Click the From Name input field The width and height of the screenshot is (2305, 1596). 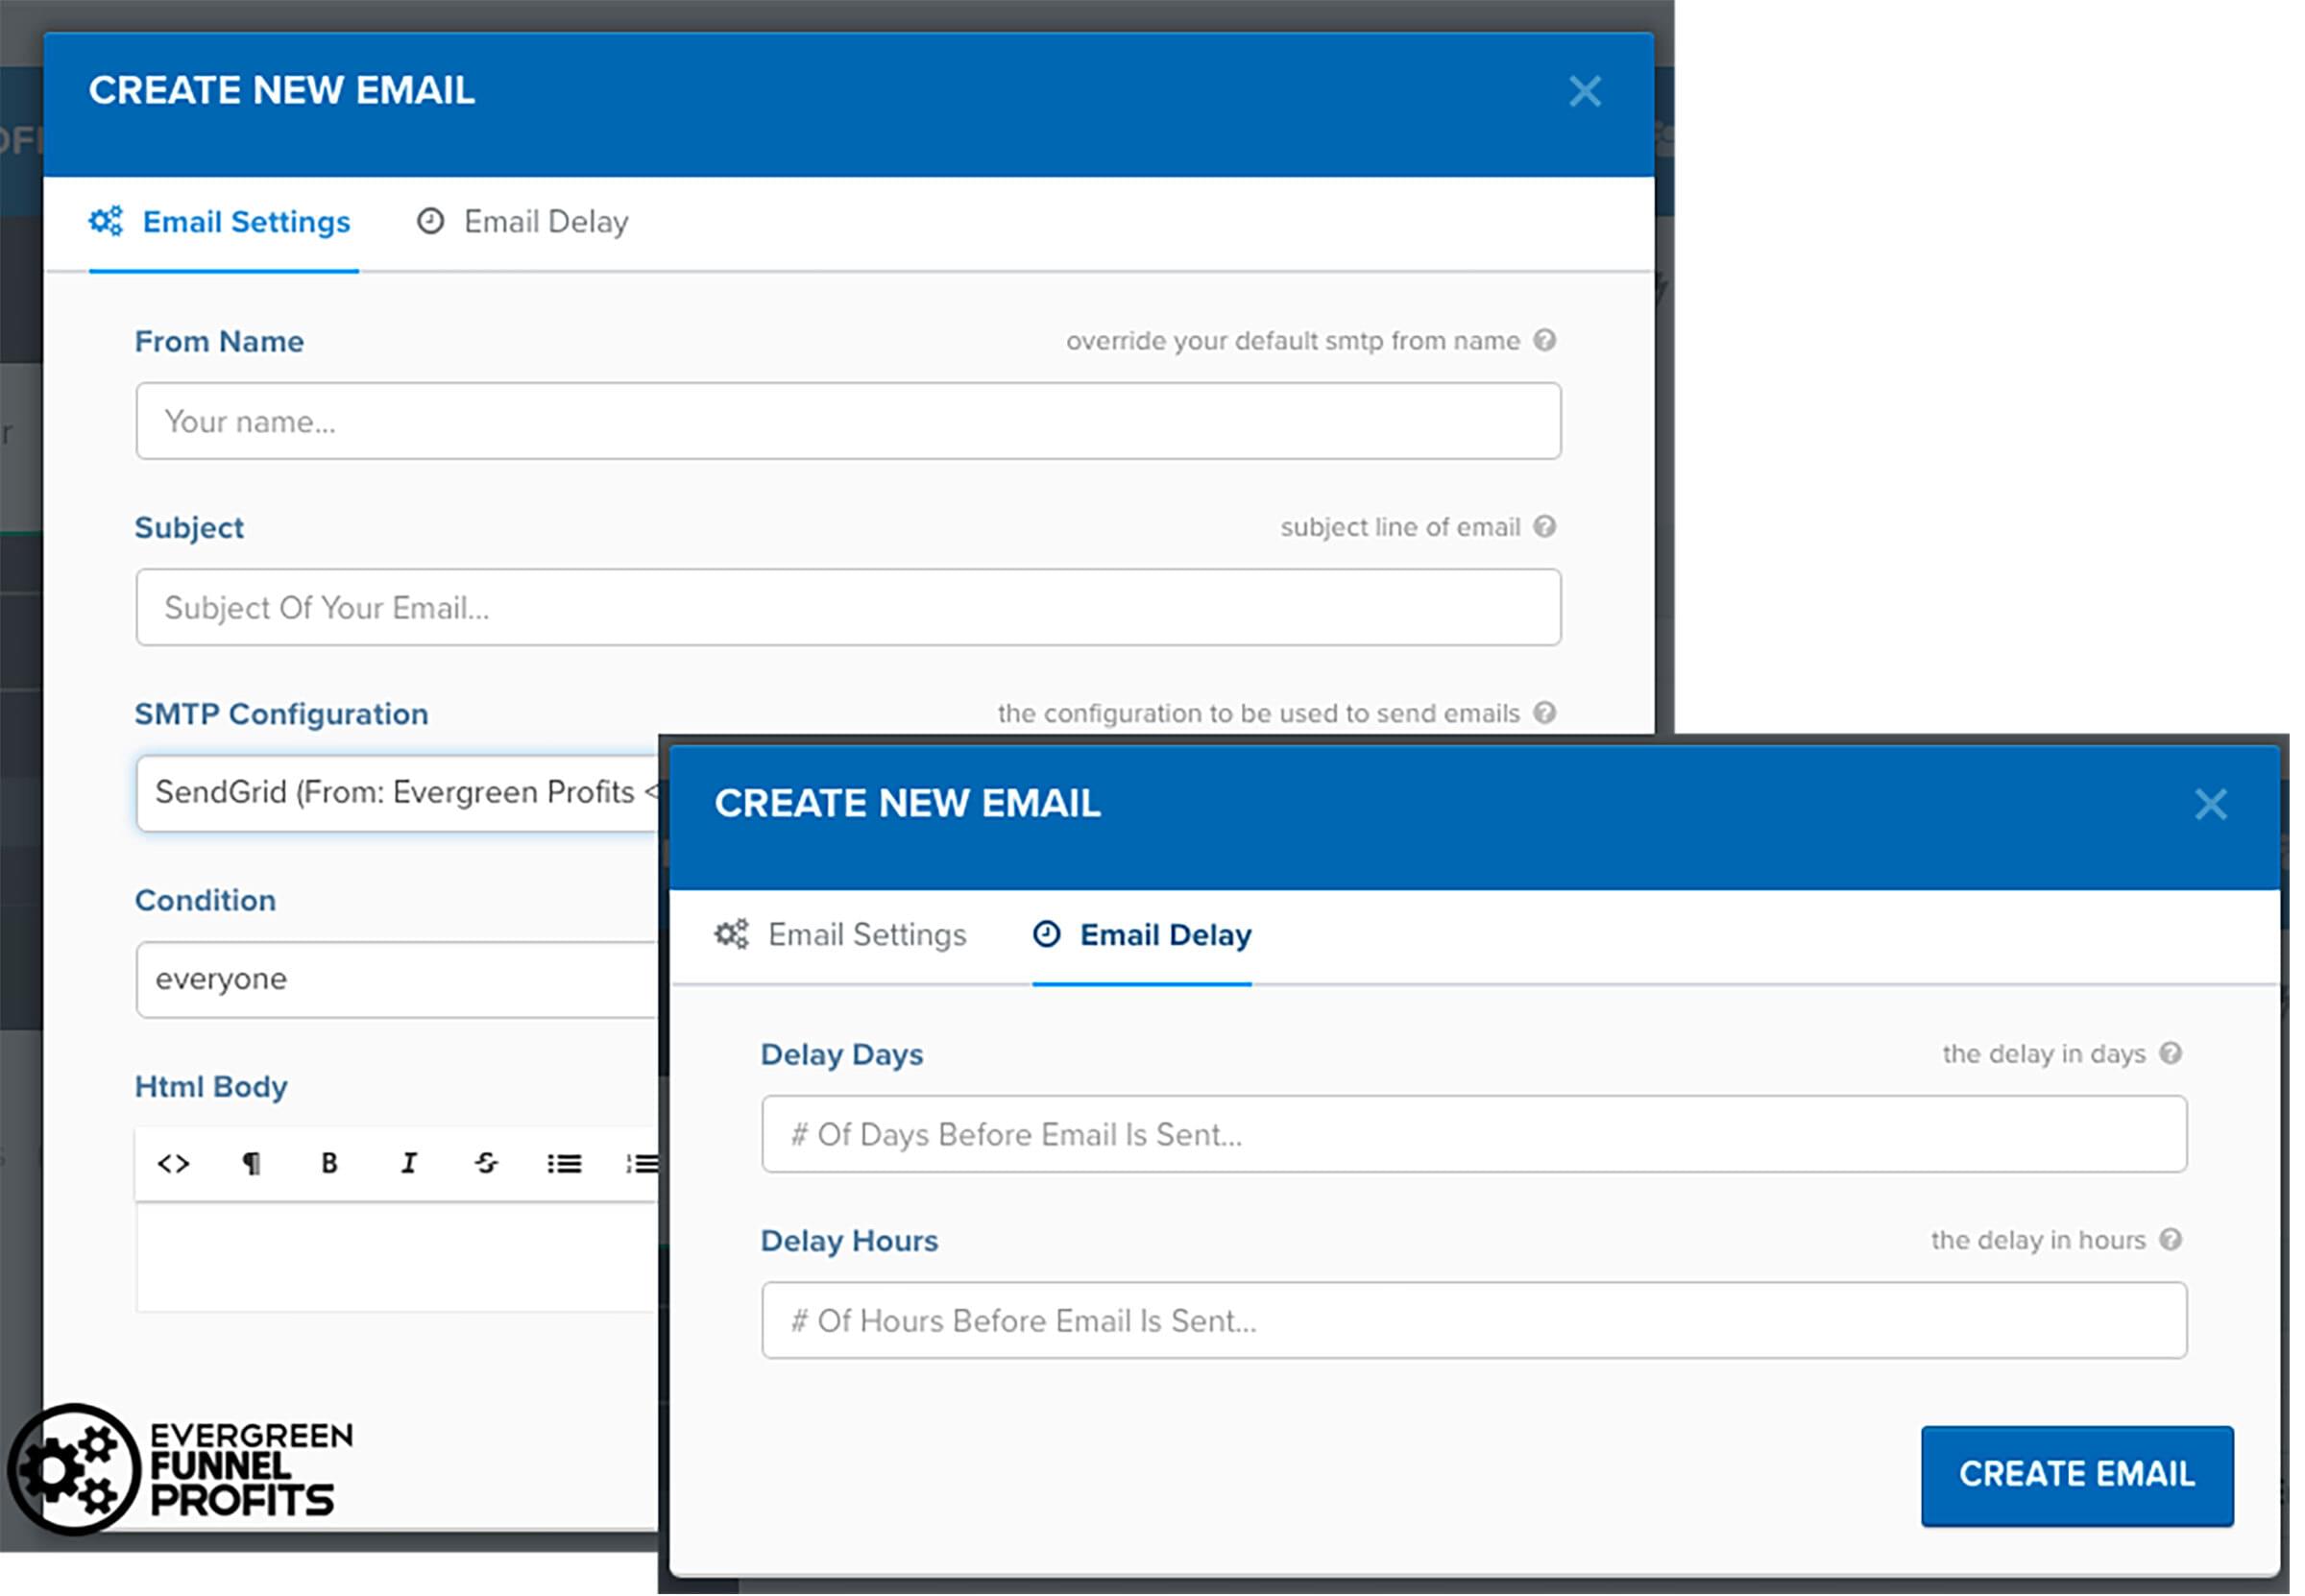pyautogui.click(x=848, y=421)
